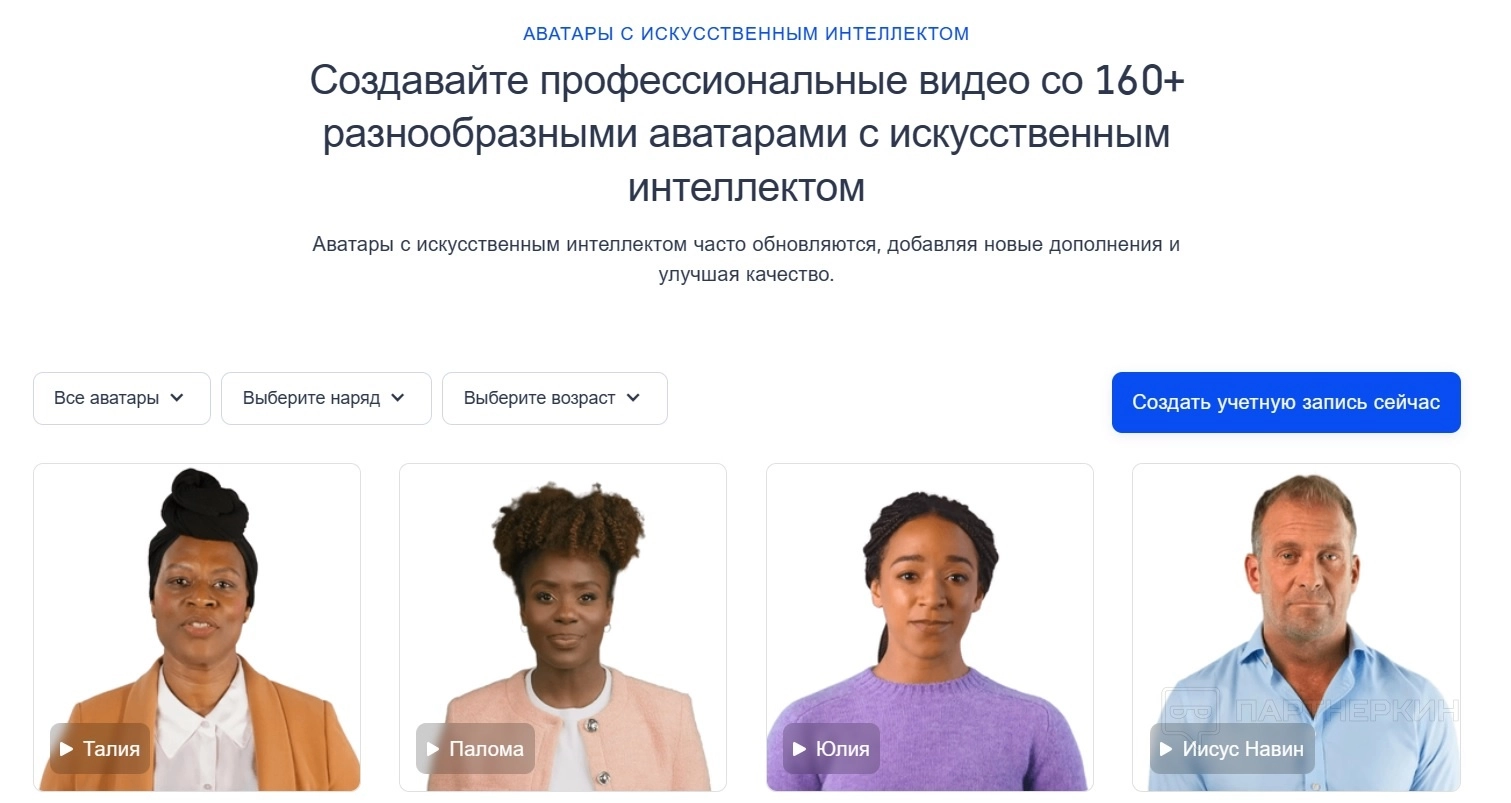Screen dimensions: 1511x803
Task: Choose Юлия's avatar photo in purple sweater
Action: 930,627
